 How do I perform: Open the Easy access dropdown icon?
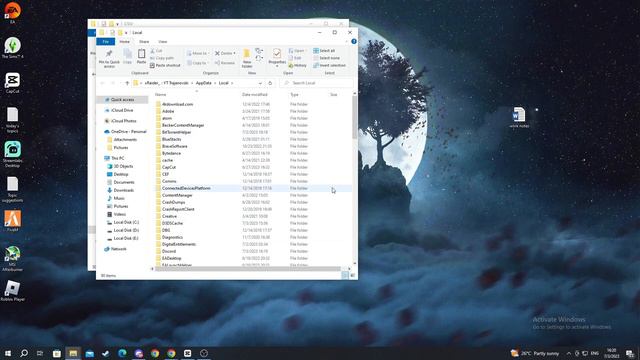(259, 59)
